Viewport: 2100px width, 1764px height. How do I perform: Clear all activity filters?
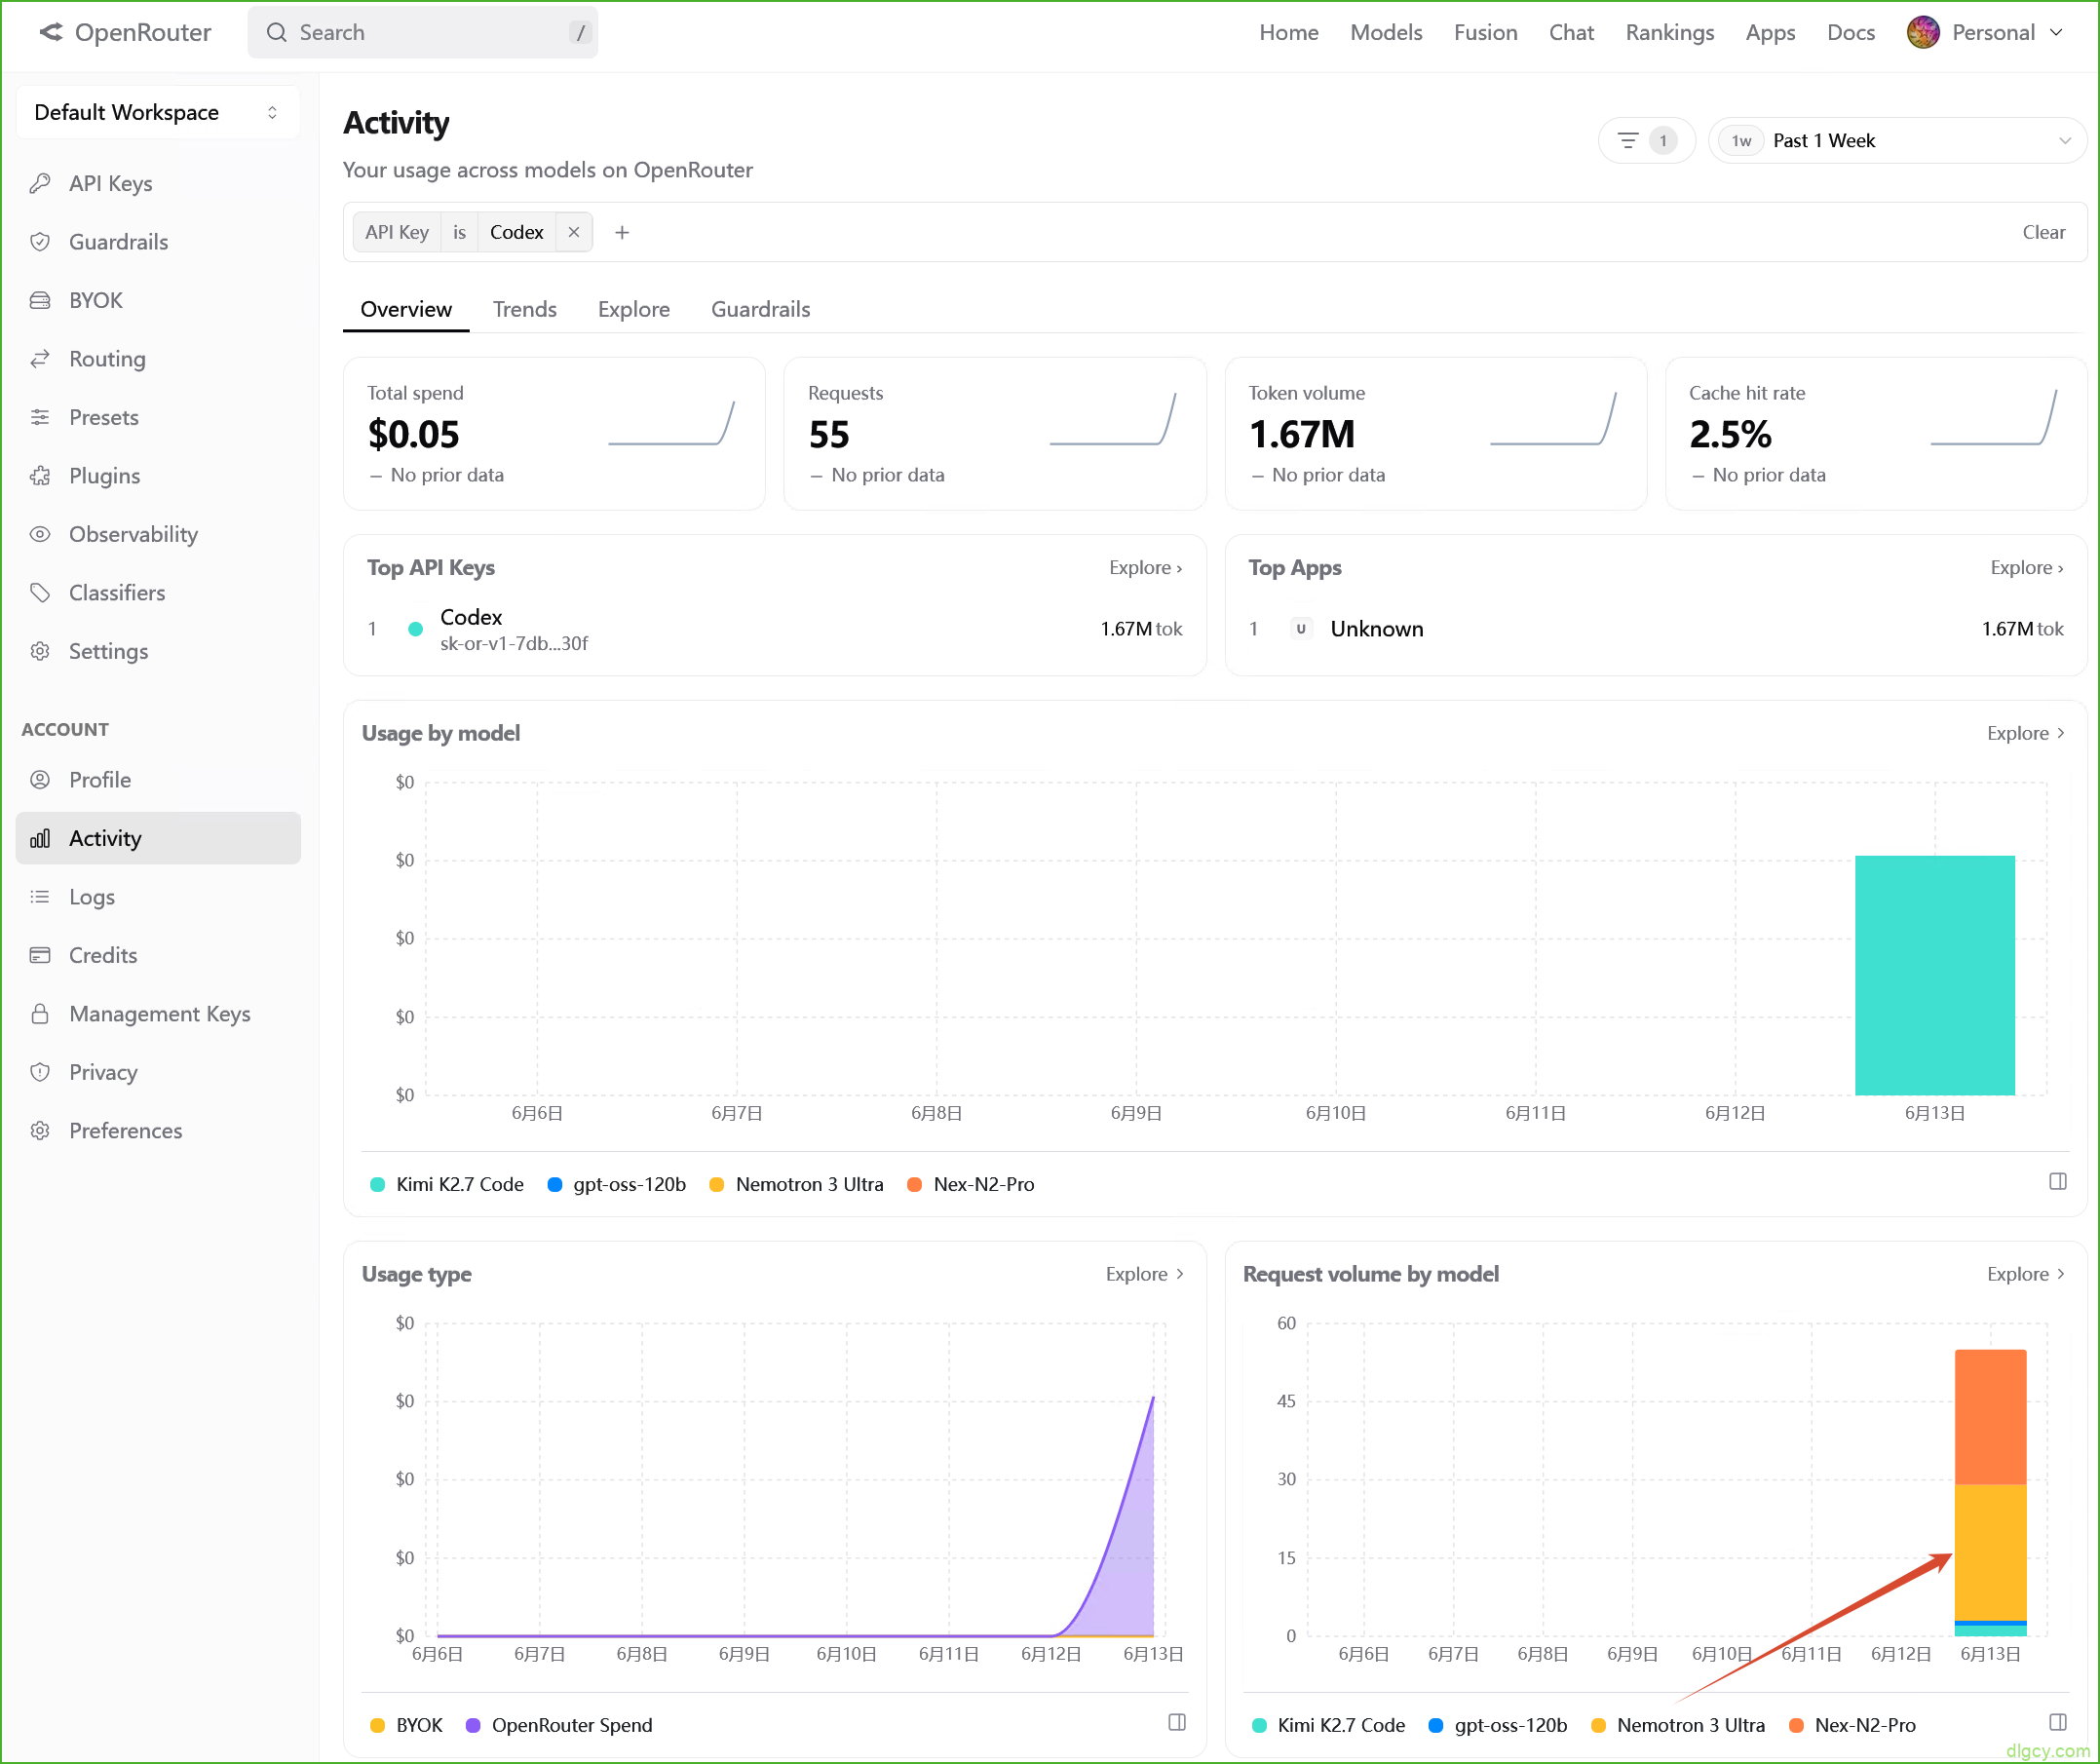(x=2043, y=232)
